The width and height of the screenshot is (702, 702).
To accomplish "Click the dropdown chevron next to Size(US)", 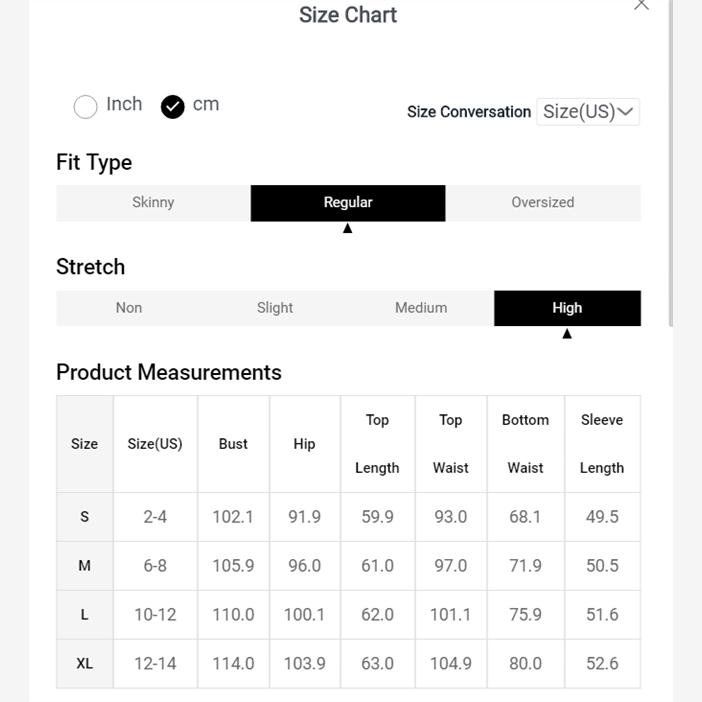I will 626,112.
